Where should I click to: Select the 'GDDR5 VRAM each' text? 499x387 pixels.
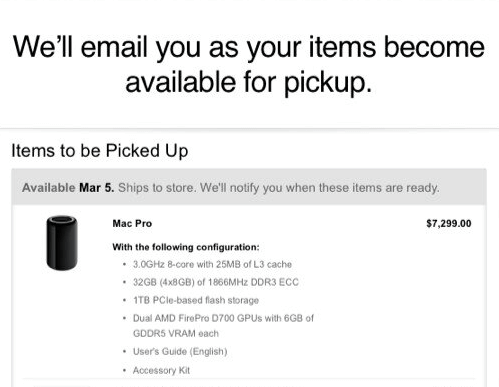point(176,334)
